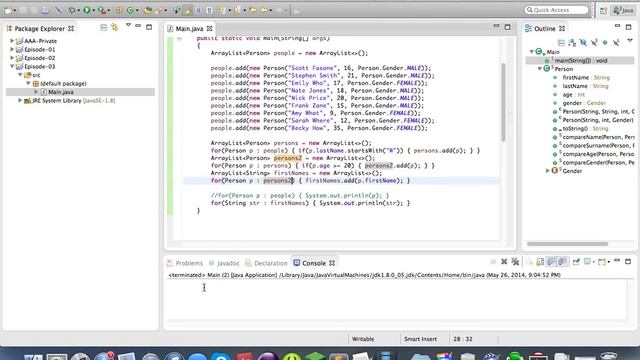Select Main.java in Package Explorer
This screenshot has width=640, height=360.
click(60, 92)
